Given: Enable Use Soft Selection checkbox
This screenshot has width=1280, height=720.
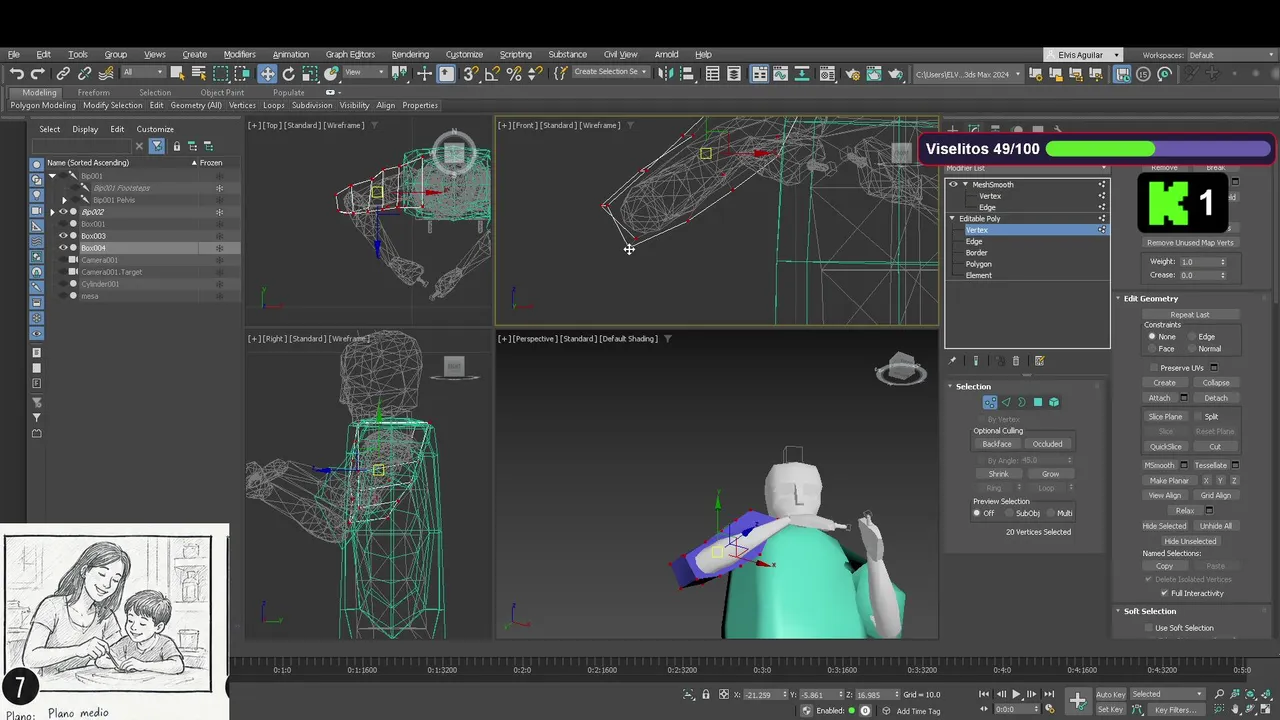Looking at the screenshot, I should click(1149, 628).
